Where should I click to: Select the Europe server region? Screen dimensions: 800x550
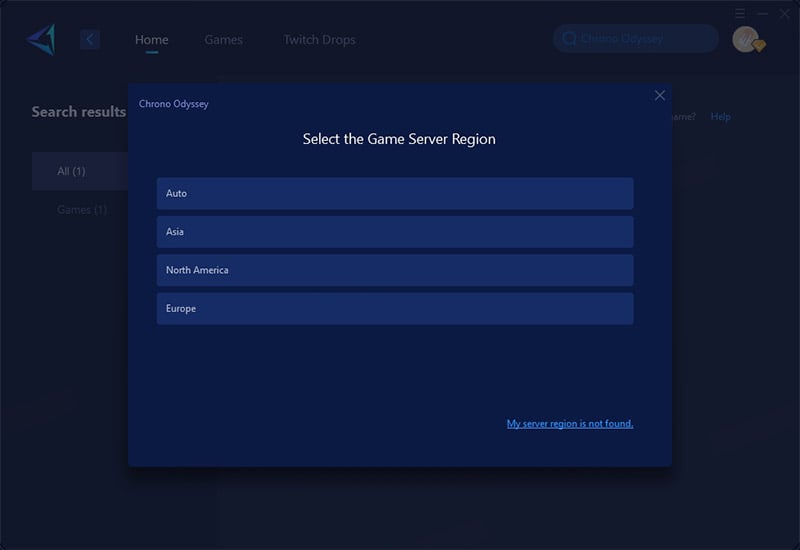[x=395, y=309]
